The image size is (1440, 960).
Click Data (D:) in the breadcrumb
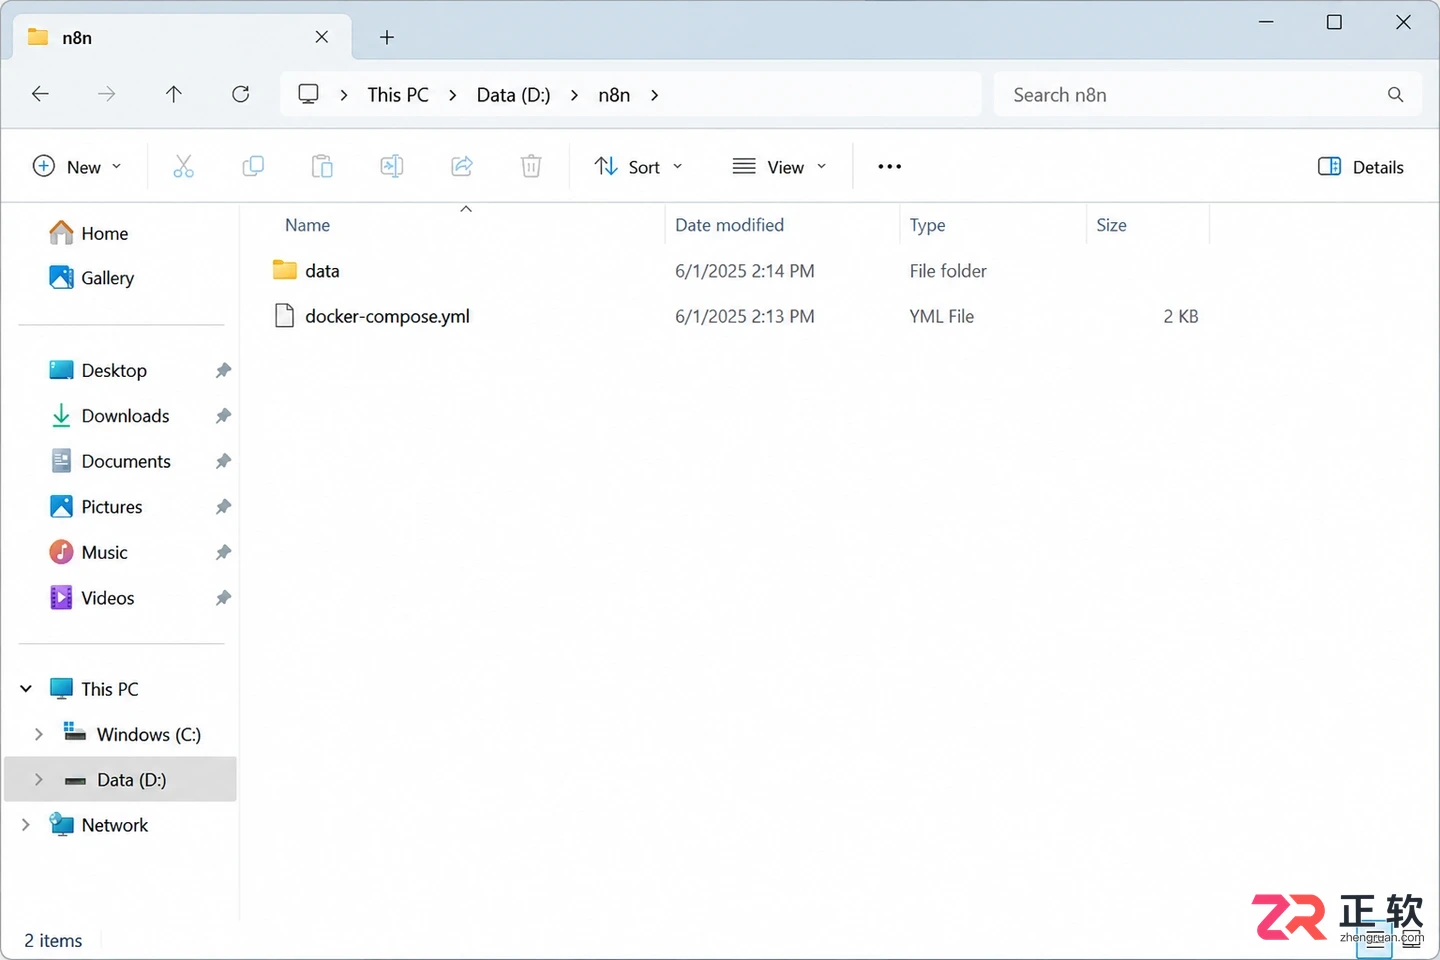click(x=514, y=95)
